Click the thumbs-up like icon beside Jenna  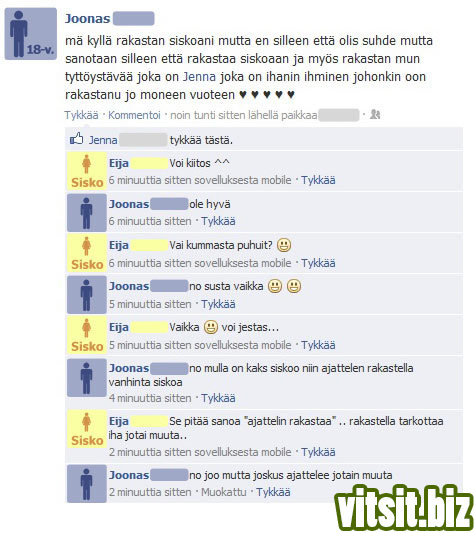point(77,138)
